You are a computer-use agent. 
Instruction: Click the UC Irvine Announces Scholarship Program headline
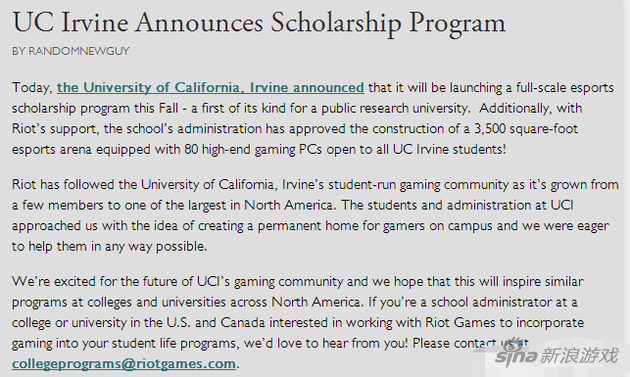pyautogui.click(x=259, y=23)
